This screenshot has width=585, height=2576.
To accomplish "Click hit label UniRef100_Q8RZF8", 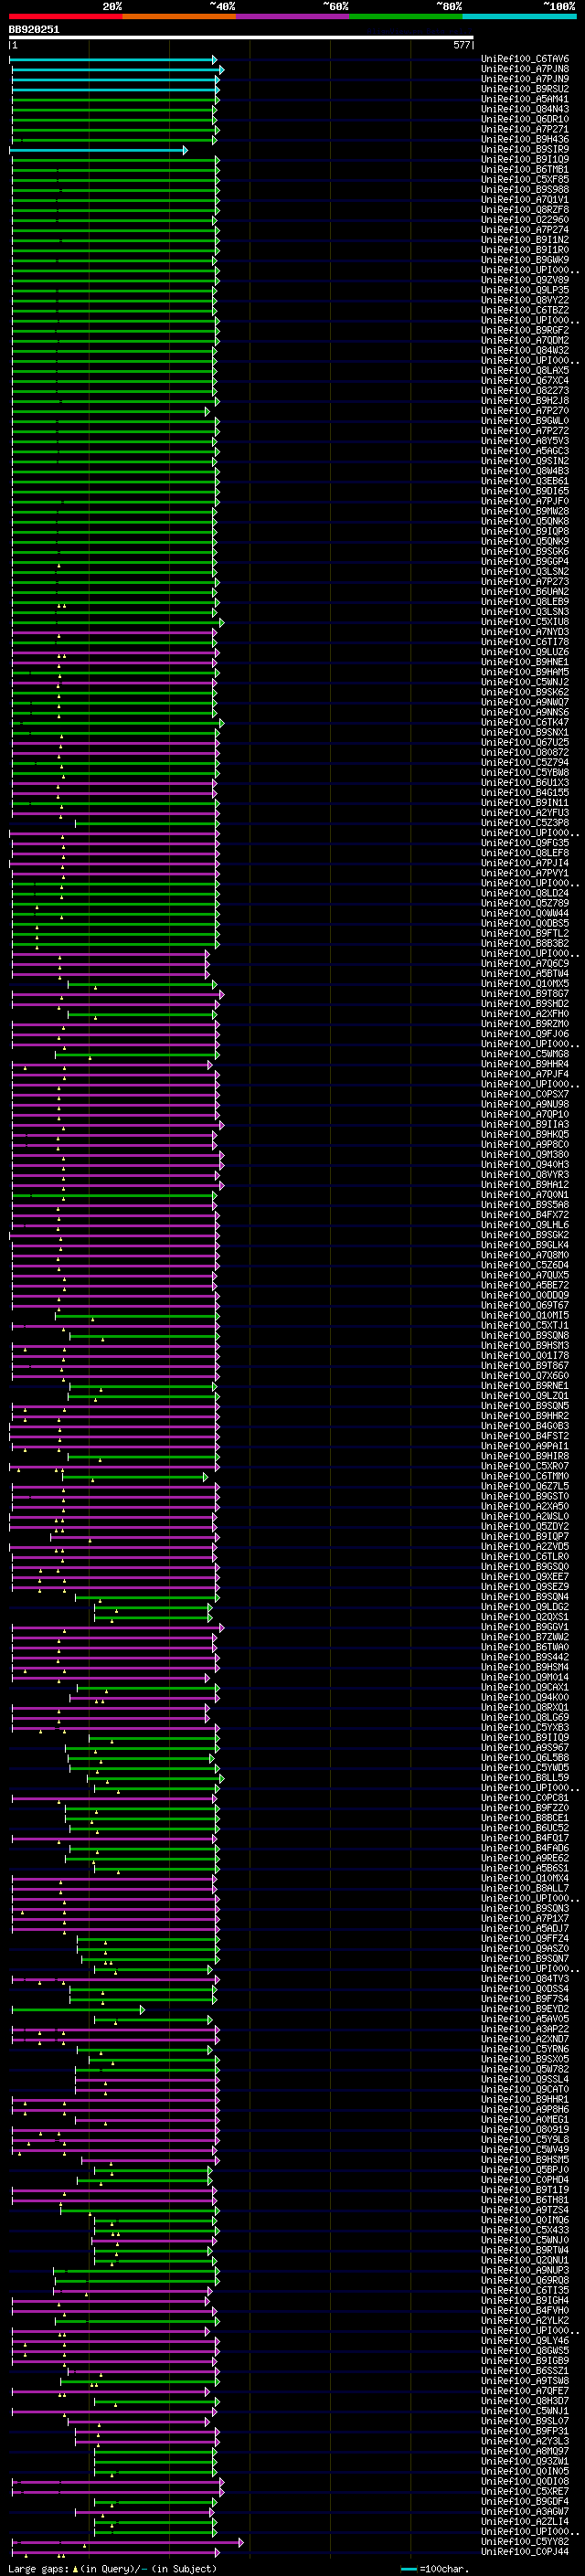I will [525, 210].
